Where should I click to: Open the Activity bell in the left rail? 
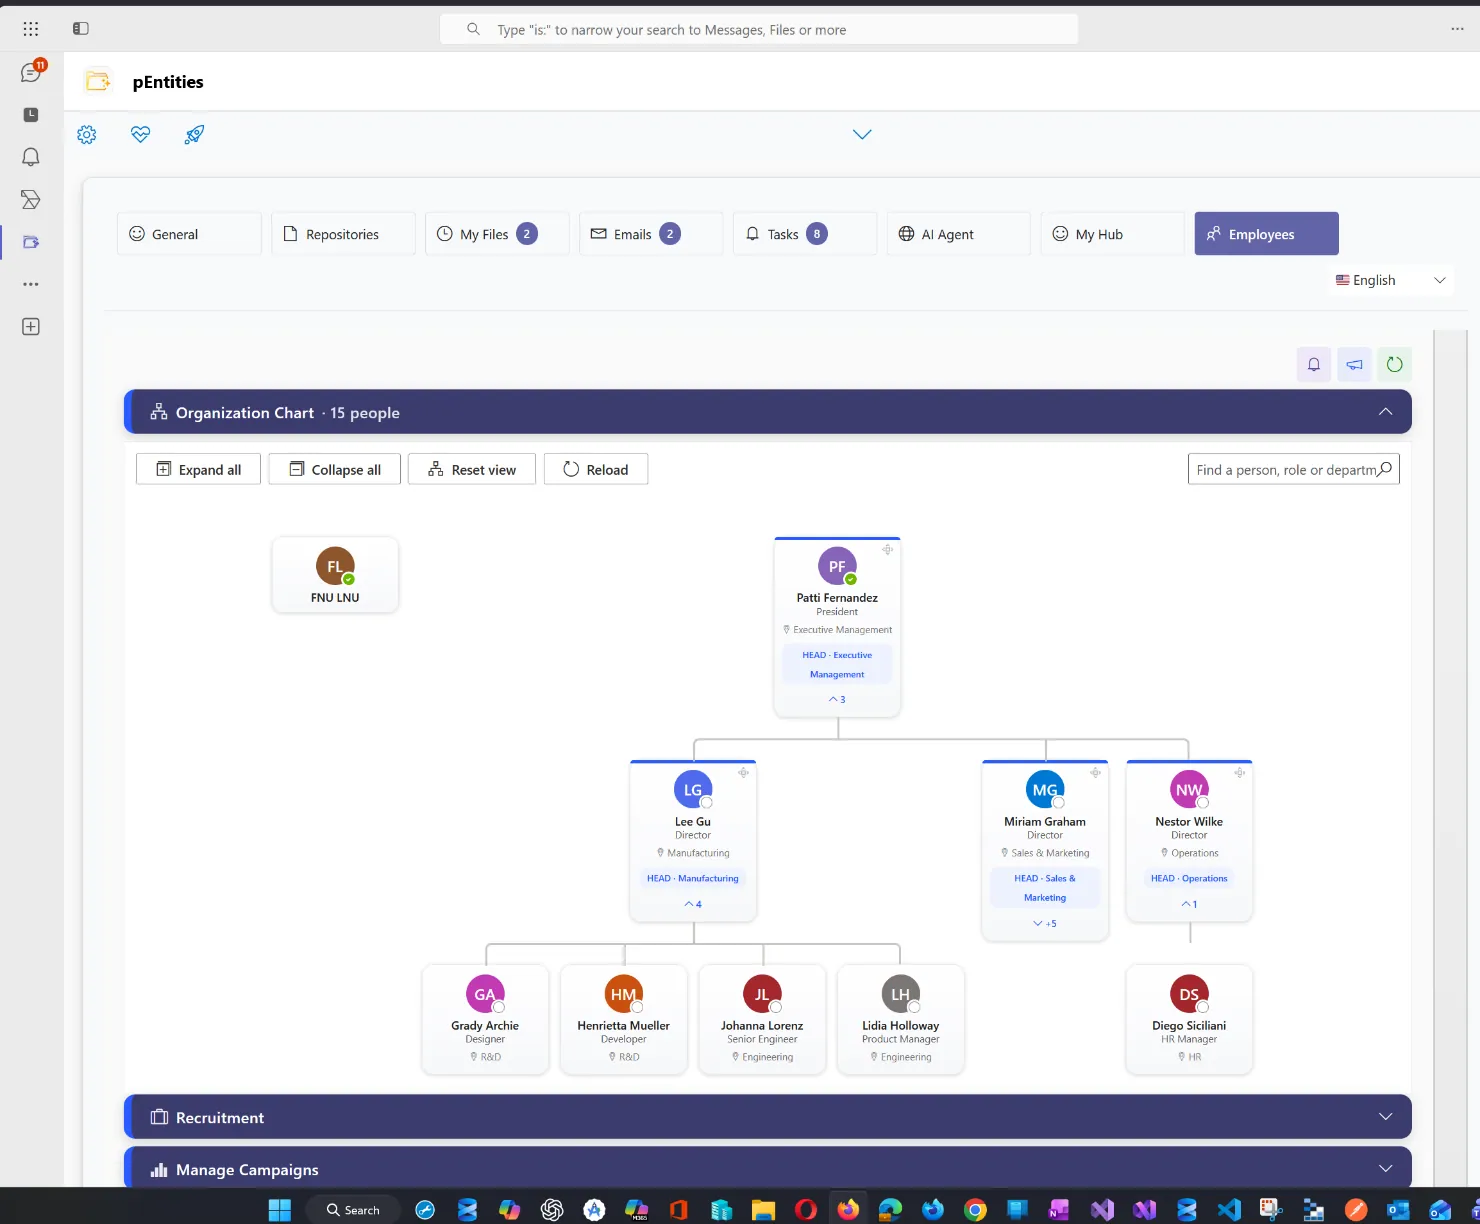coord(31,157)
